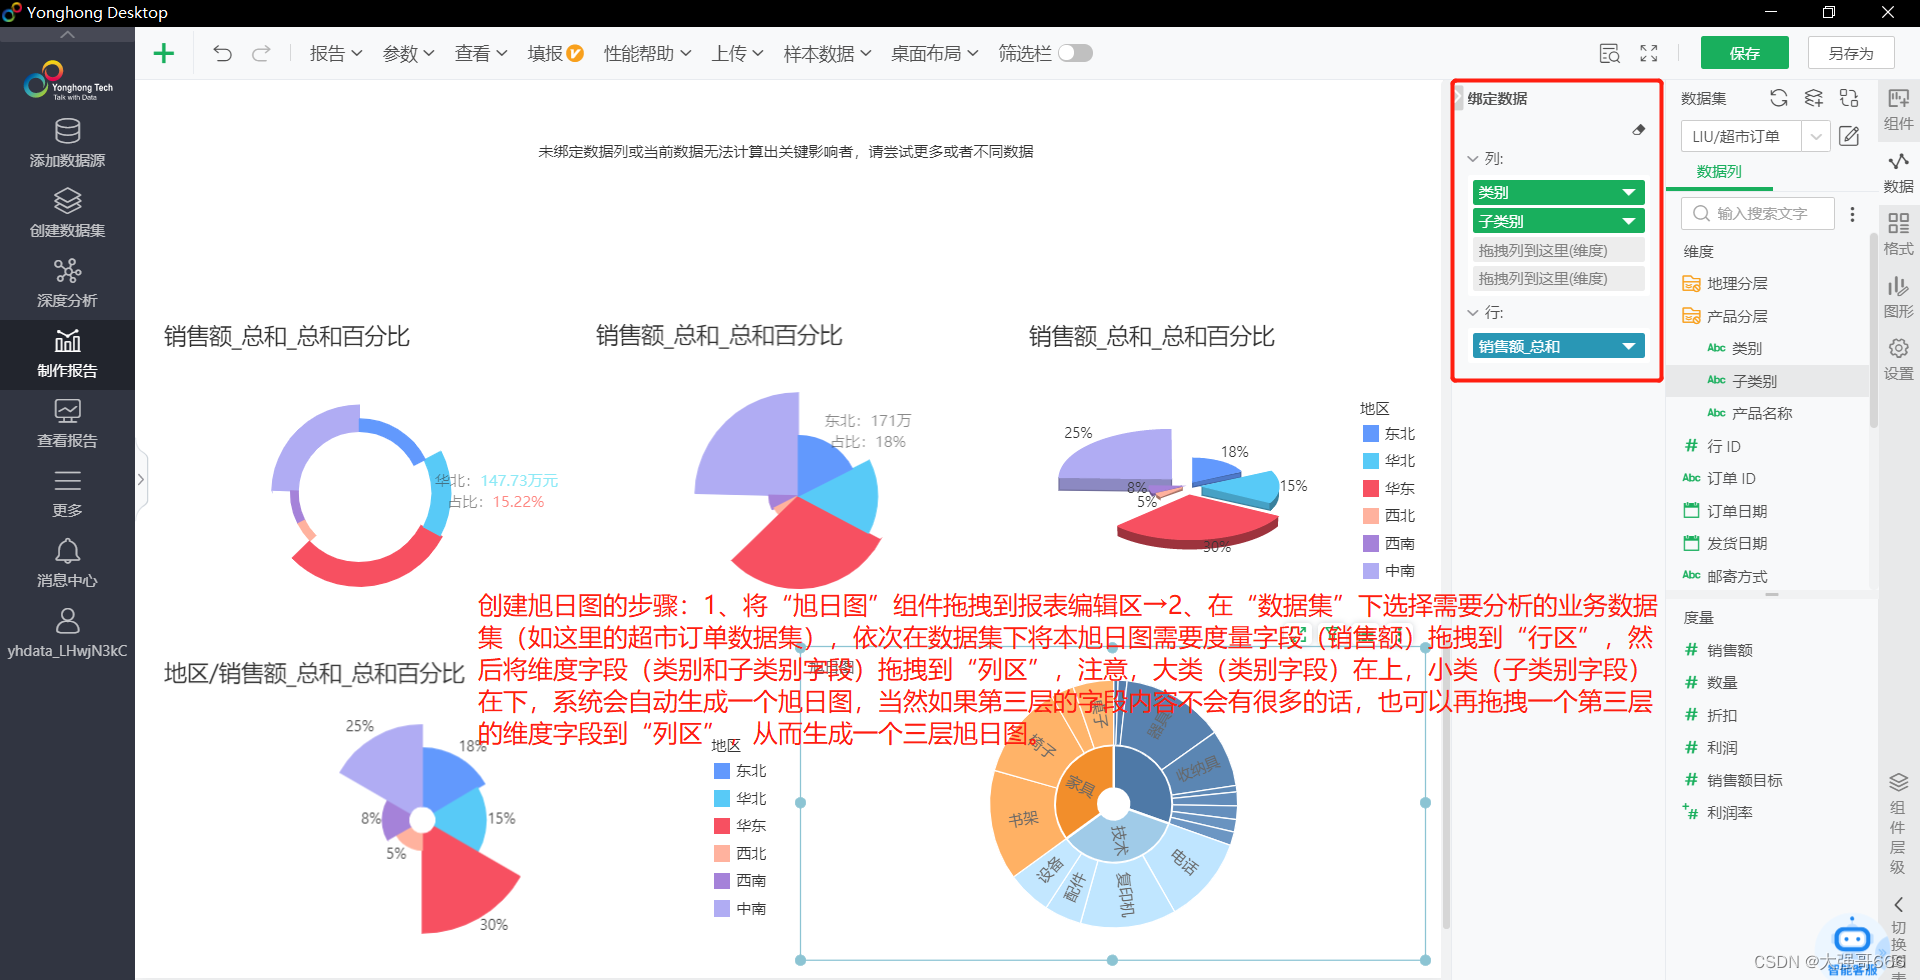Open the 销售额_总和 row field dropdown
The height and width of the screenshot is (980, 1920).
point(1628,346)
